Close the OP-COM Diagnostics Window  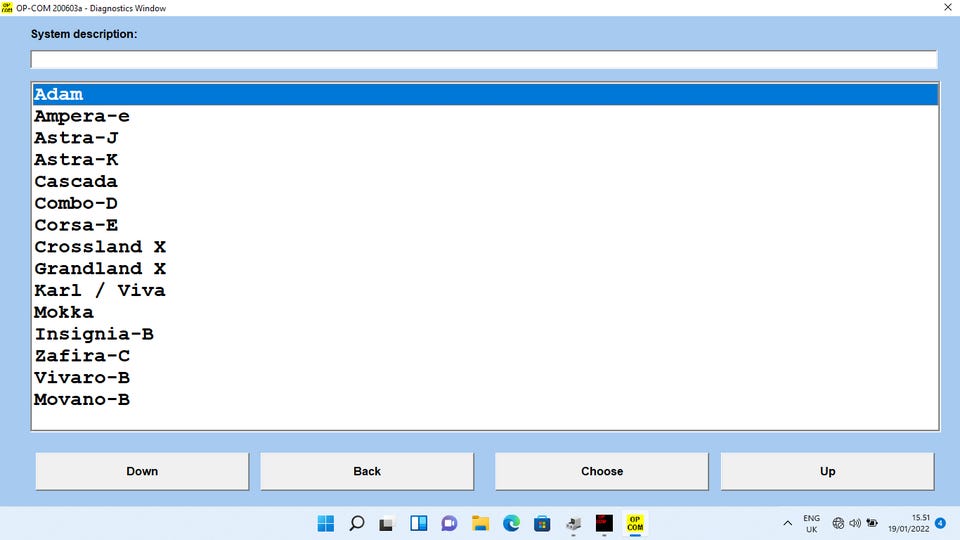coord(947,8)
